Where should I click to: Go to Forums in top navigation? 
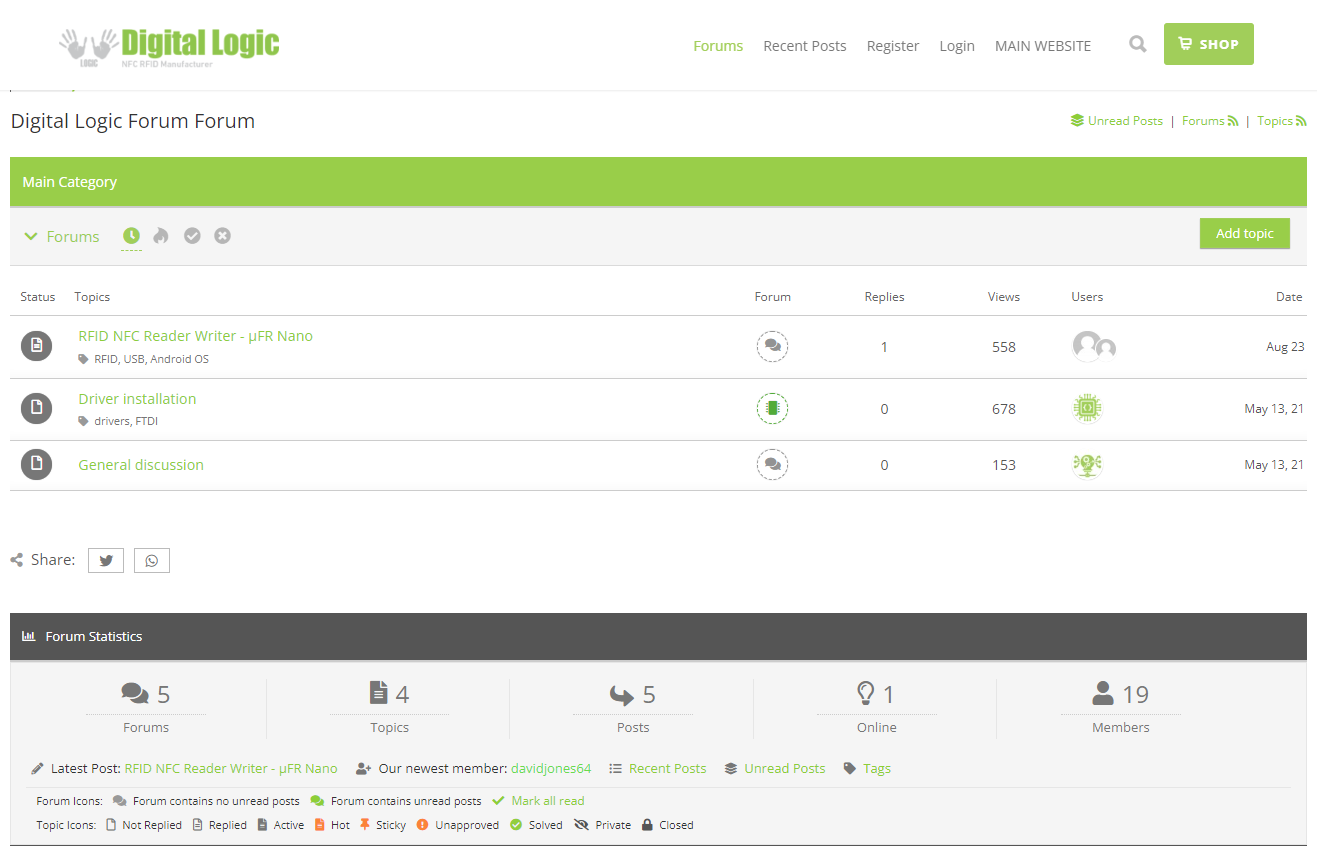[718, 46]
